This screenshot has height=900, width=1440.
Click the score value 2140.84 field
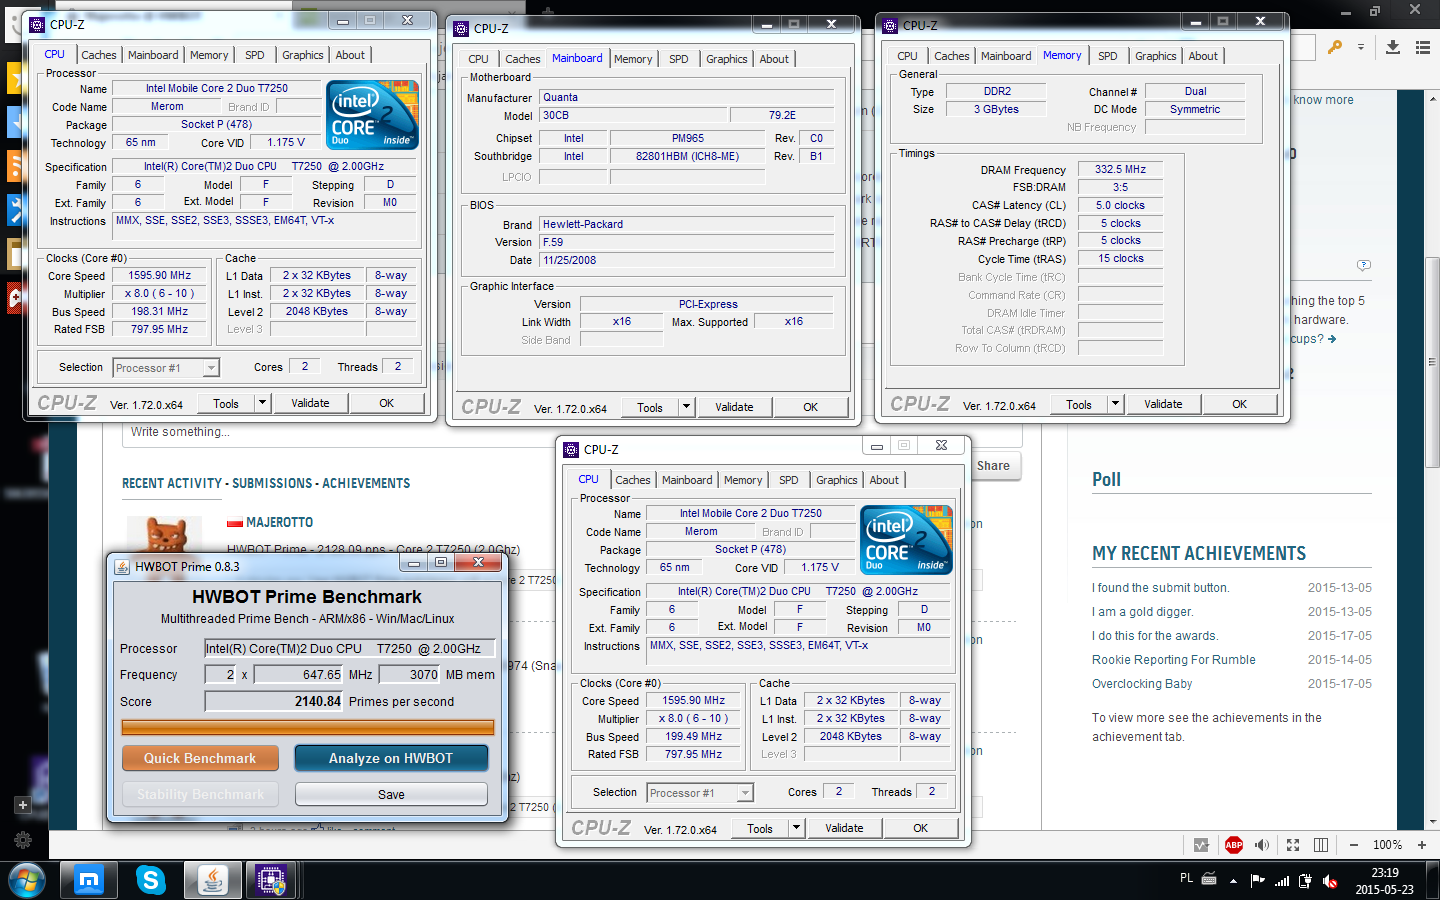[x=274, y=701]
